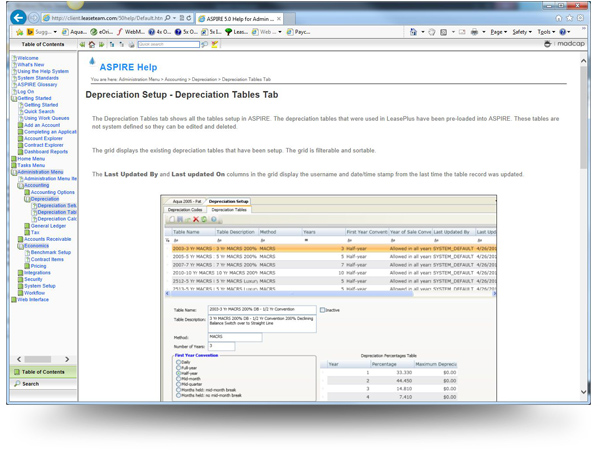Viewport: 600px width, 450px height.
Task: Click the save disk icon in embedded toolbar
Action: 180,219
